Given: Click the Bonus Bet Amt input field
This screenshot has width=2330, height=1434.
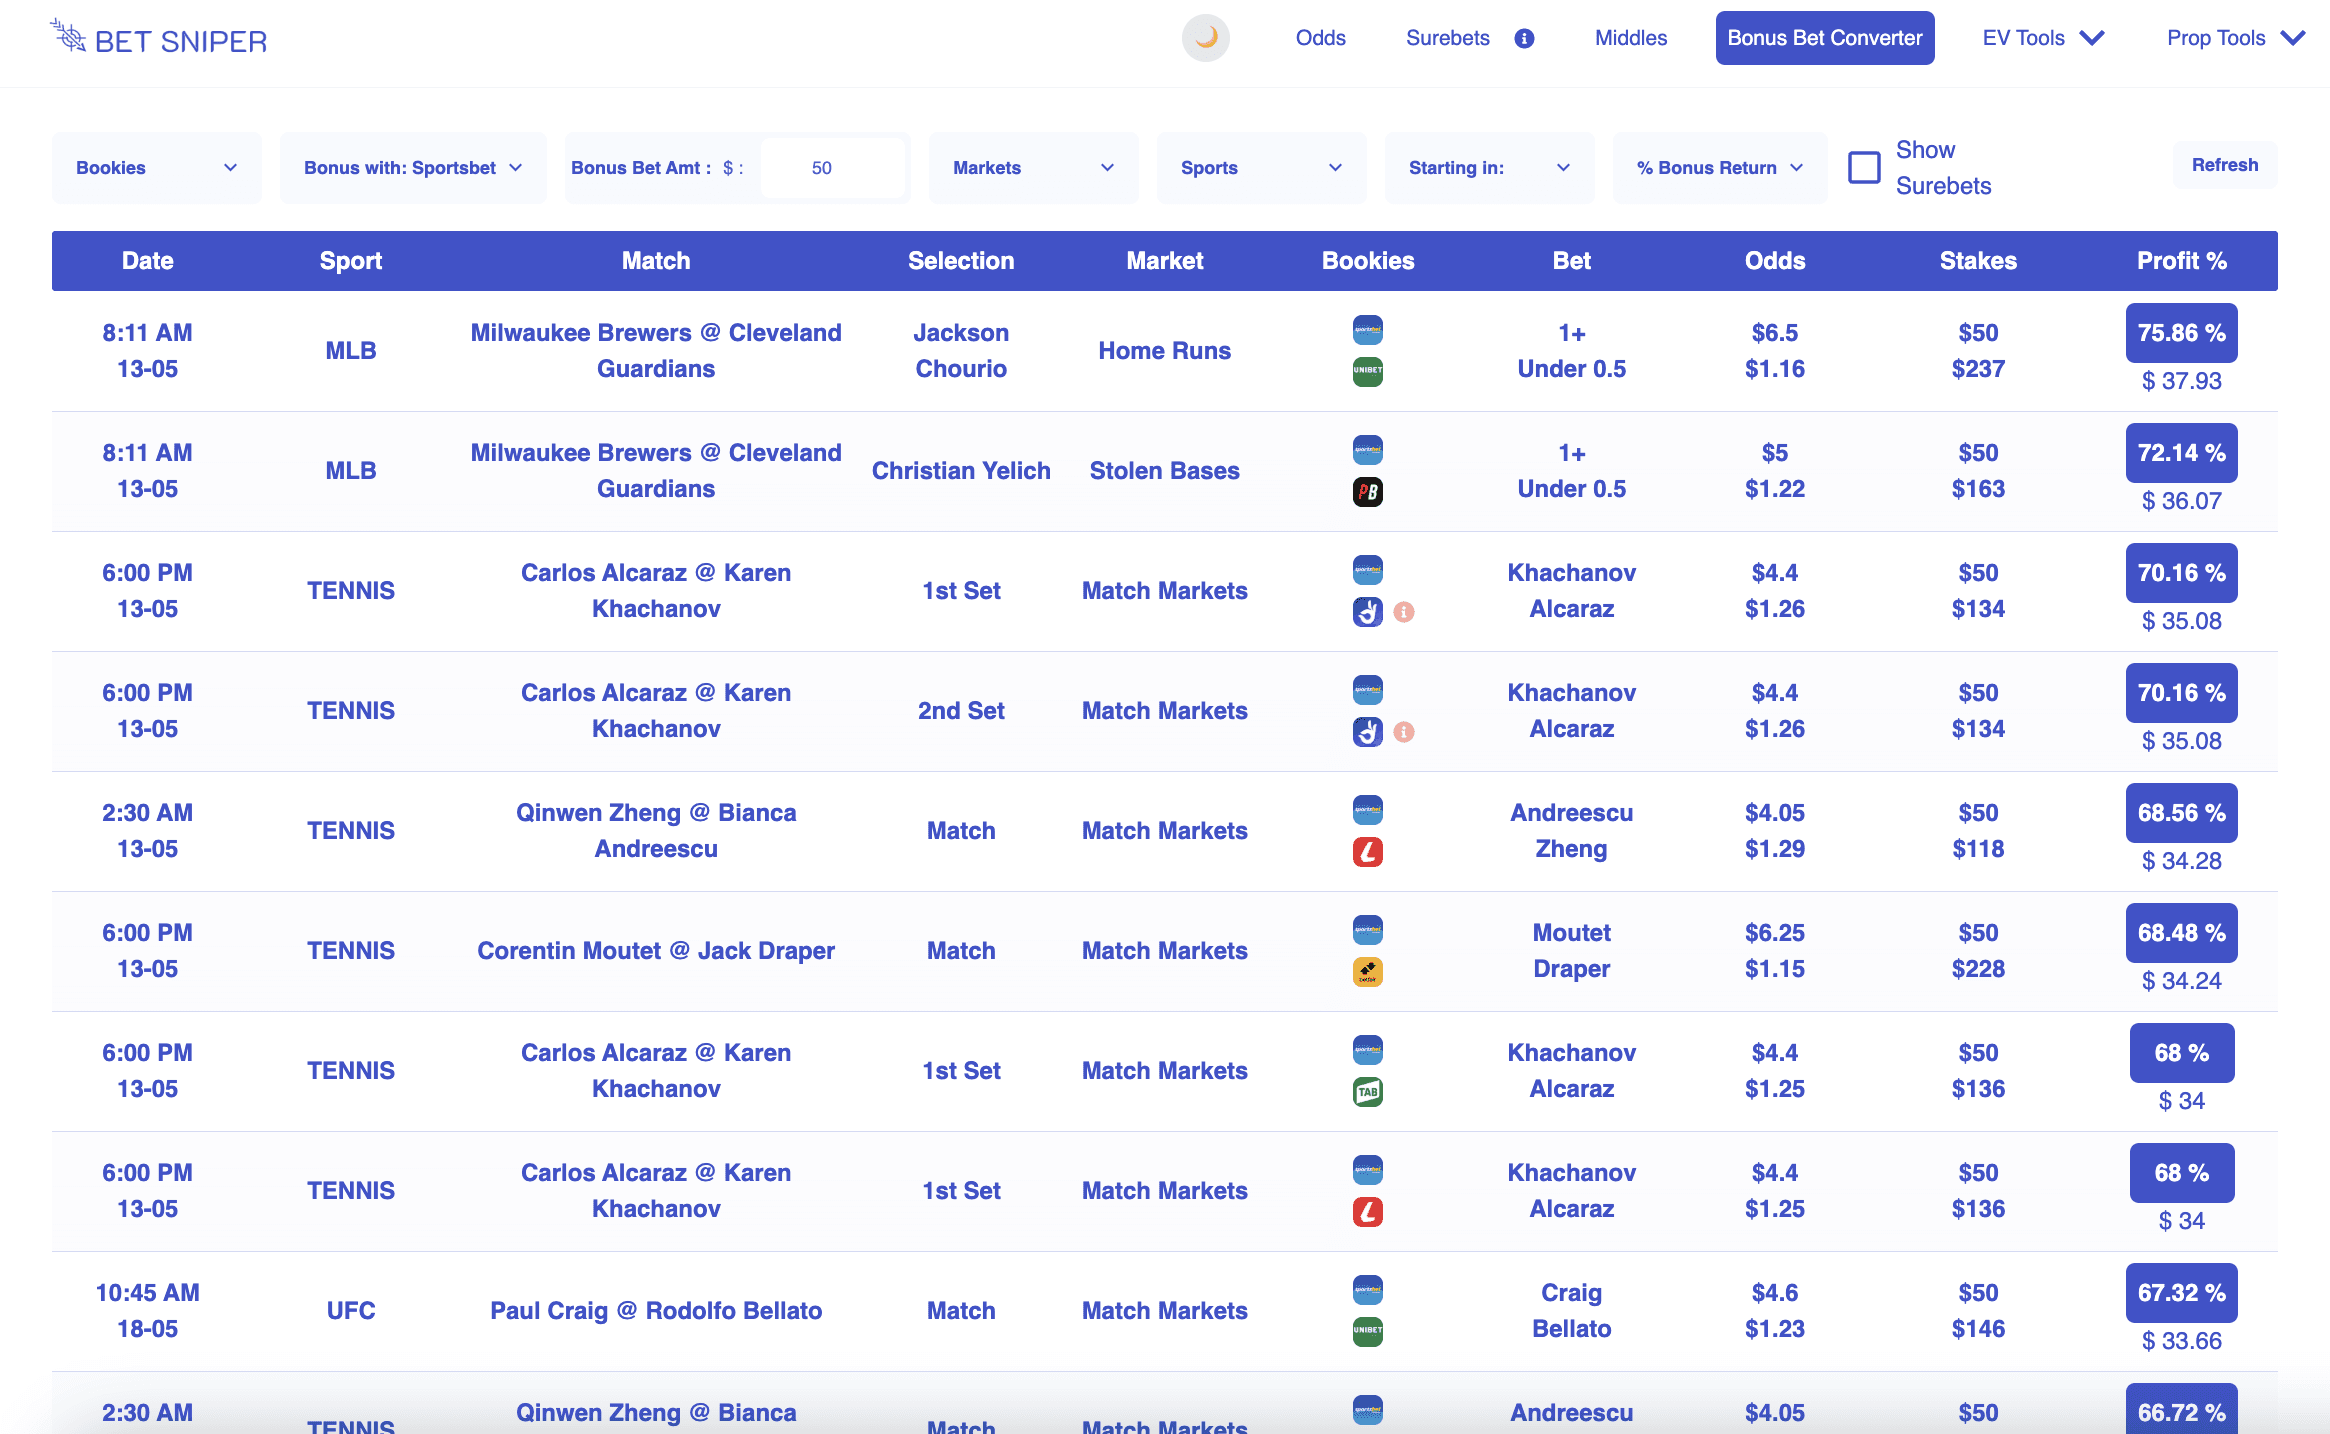Looking at the screenshot, I should click(x=832, y=168).
